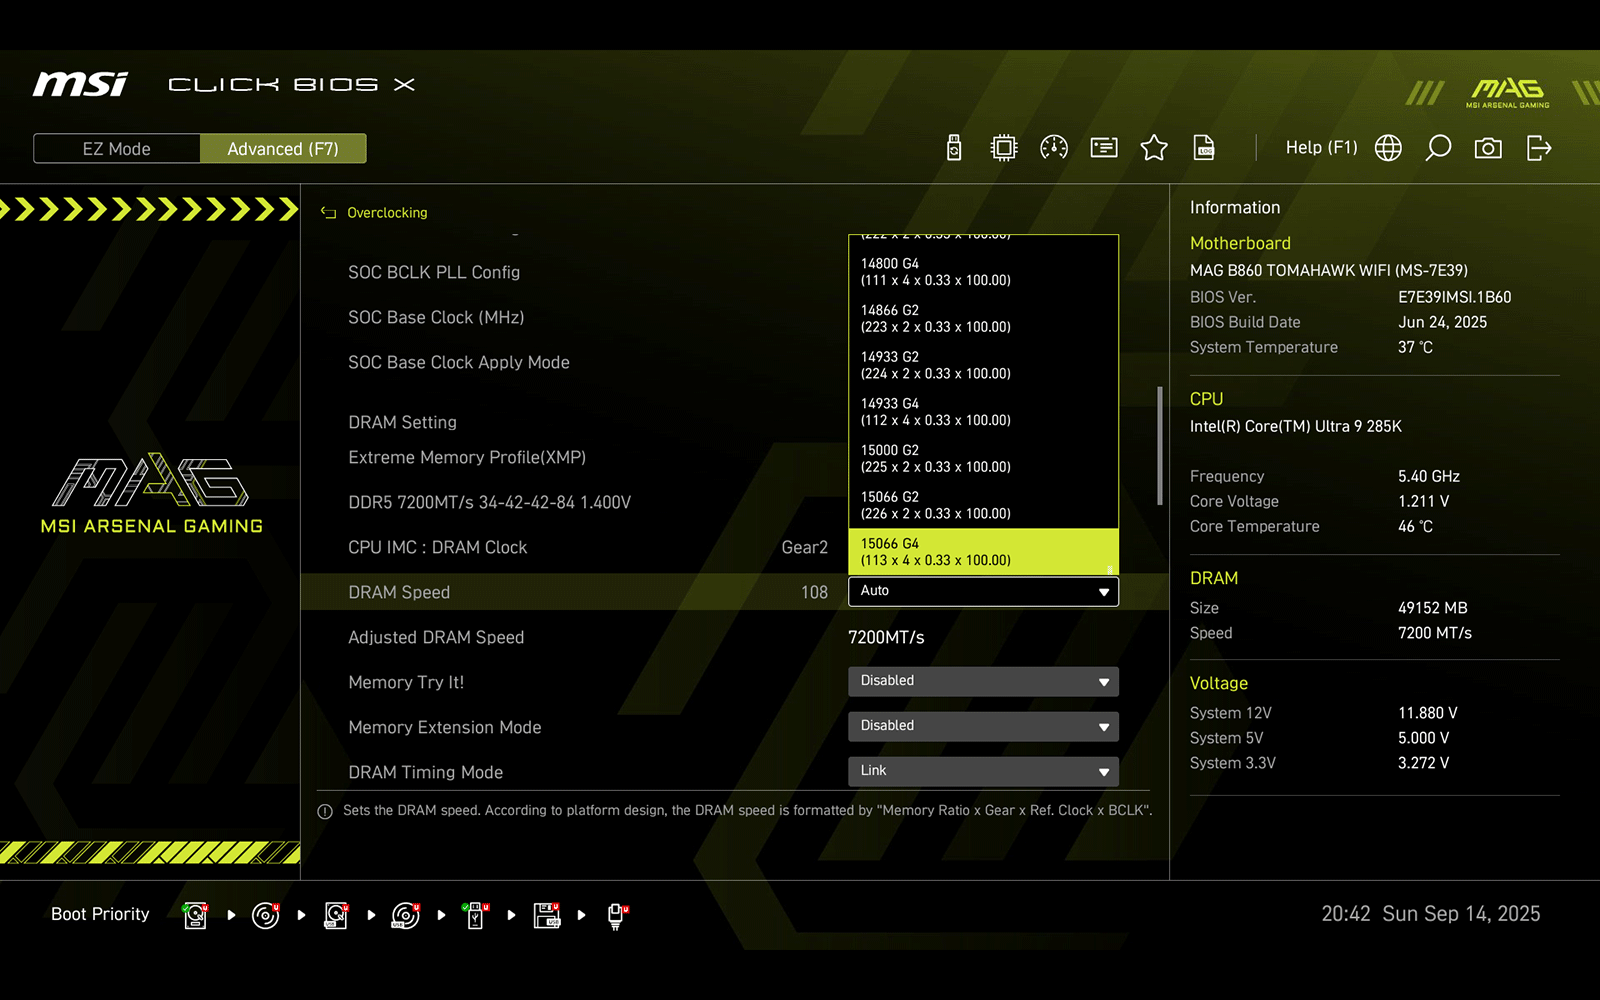
Task: Select Extreme Memory Profile(XMP) setting
Action: click(467, 457)
